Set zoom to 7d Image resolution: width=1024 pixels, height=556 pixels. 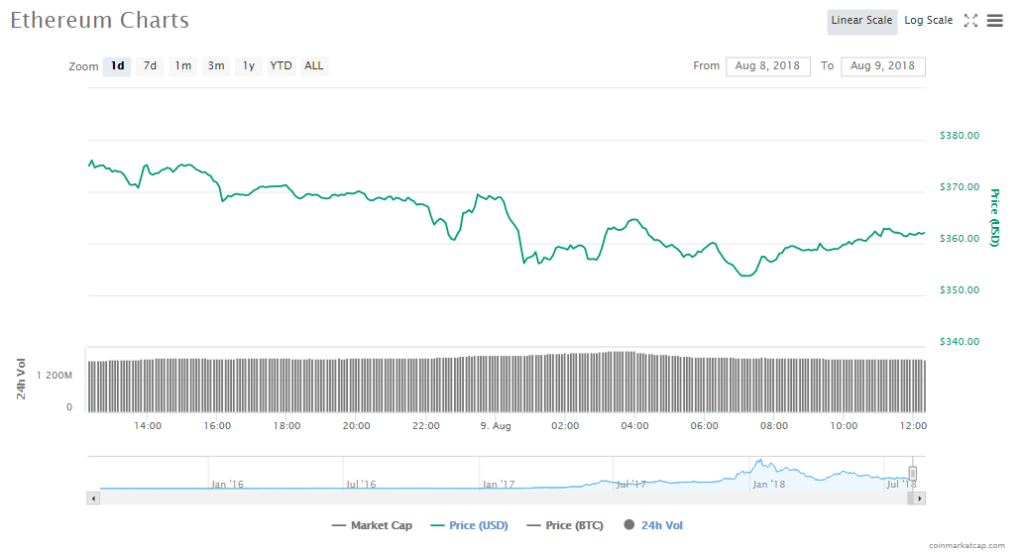pyautogui.click(x=150, y=66)
